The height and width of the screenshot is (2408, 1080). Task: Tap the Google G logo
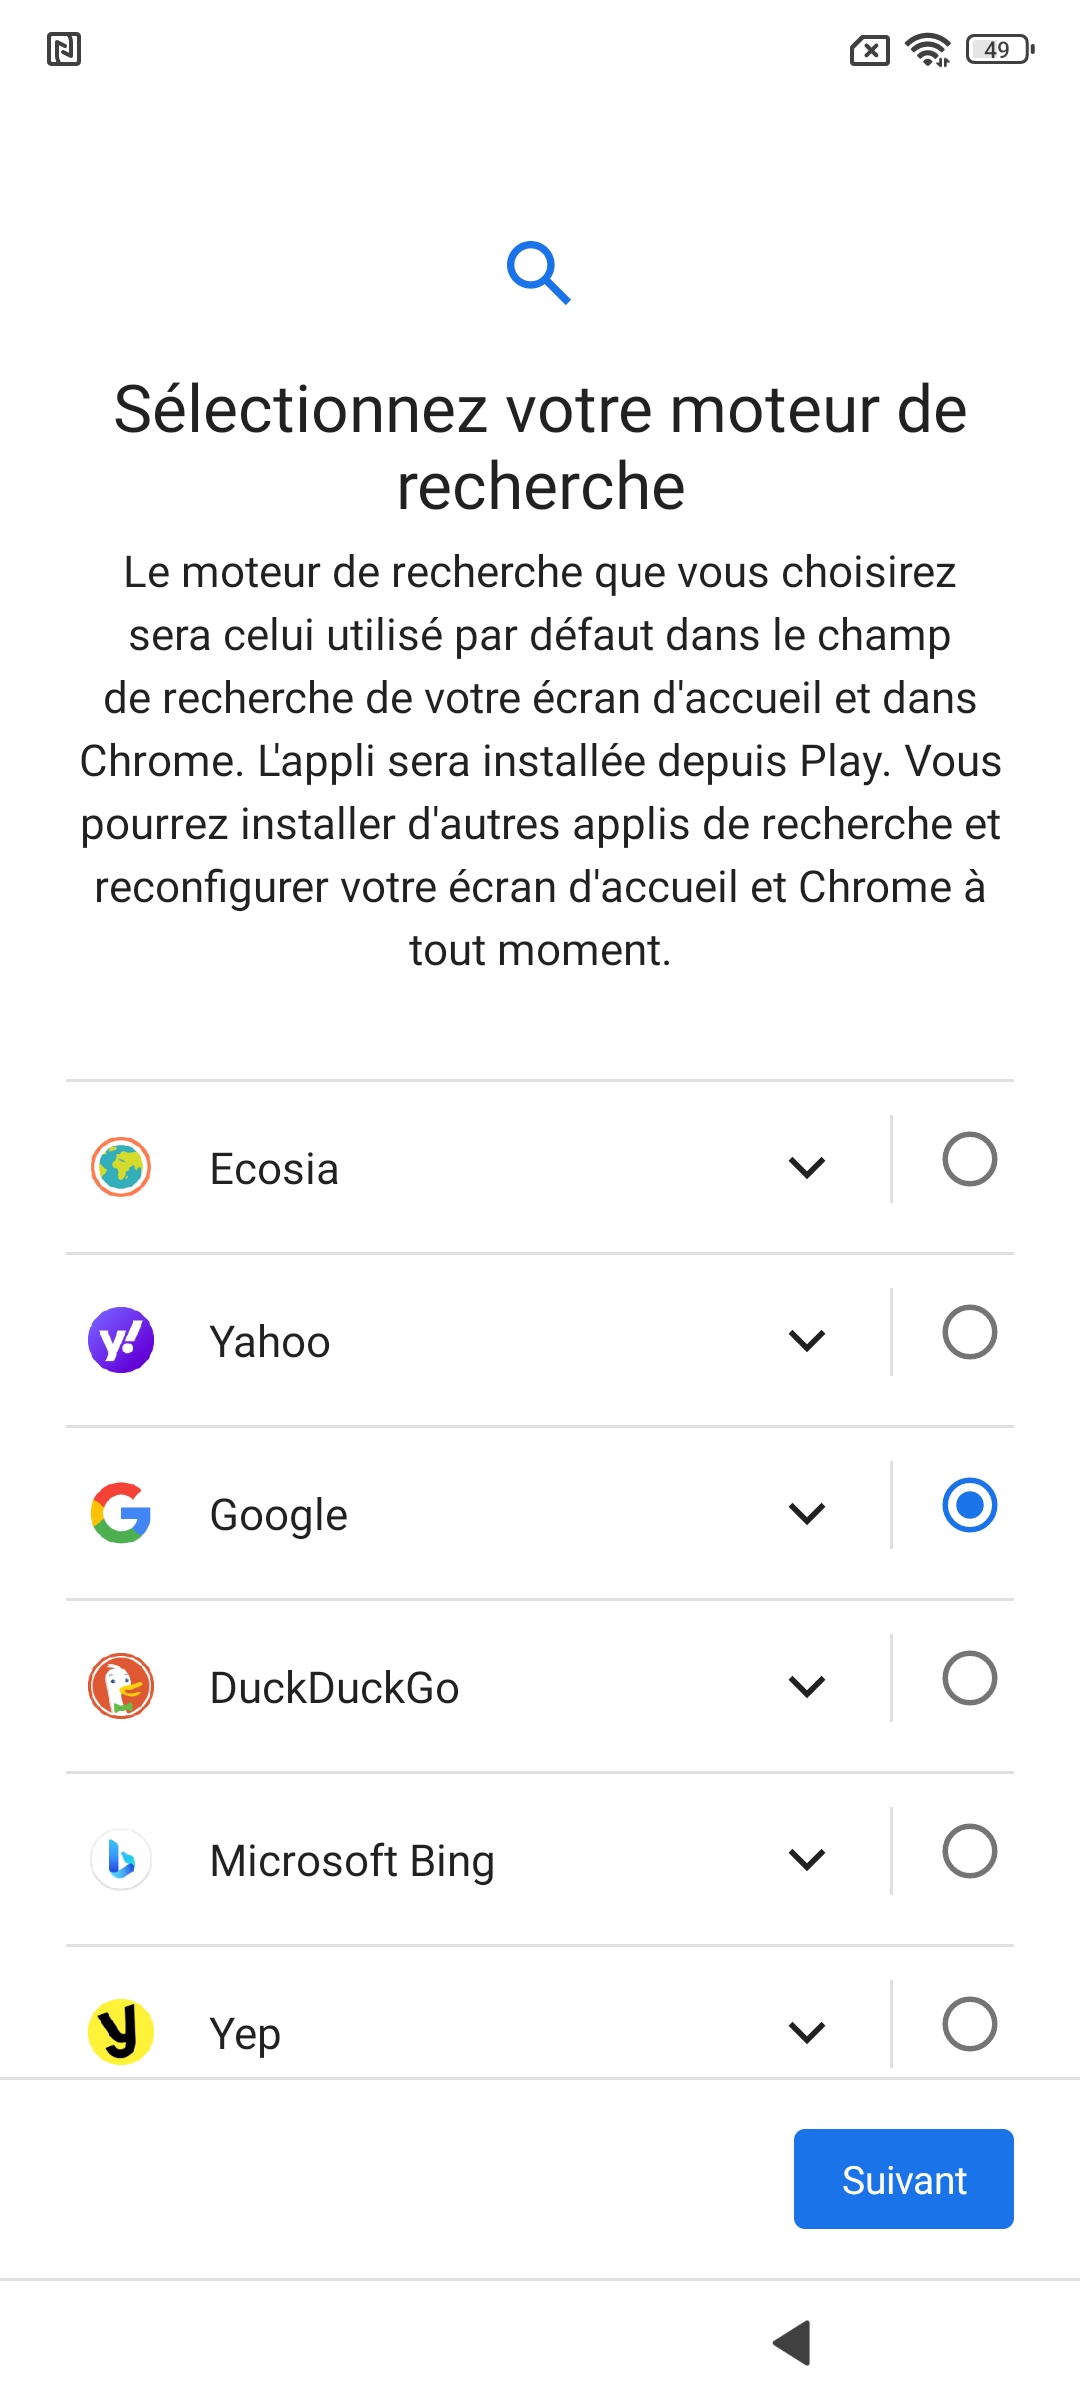tap(121, 1513)
